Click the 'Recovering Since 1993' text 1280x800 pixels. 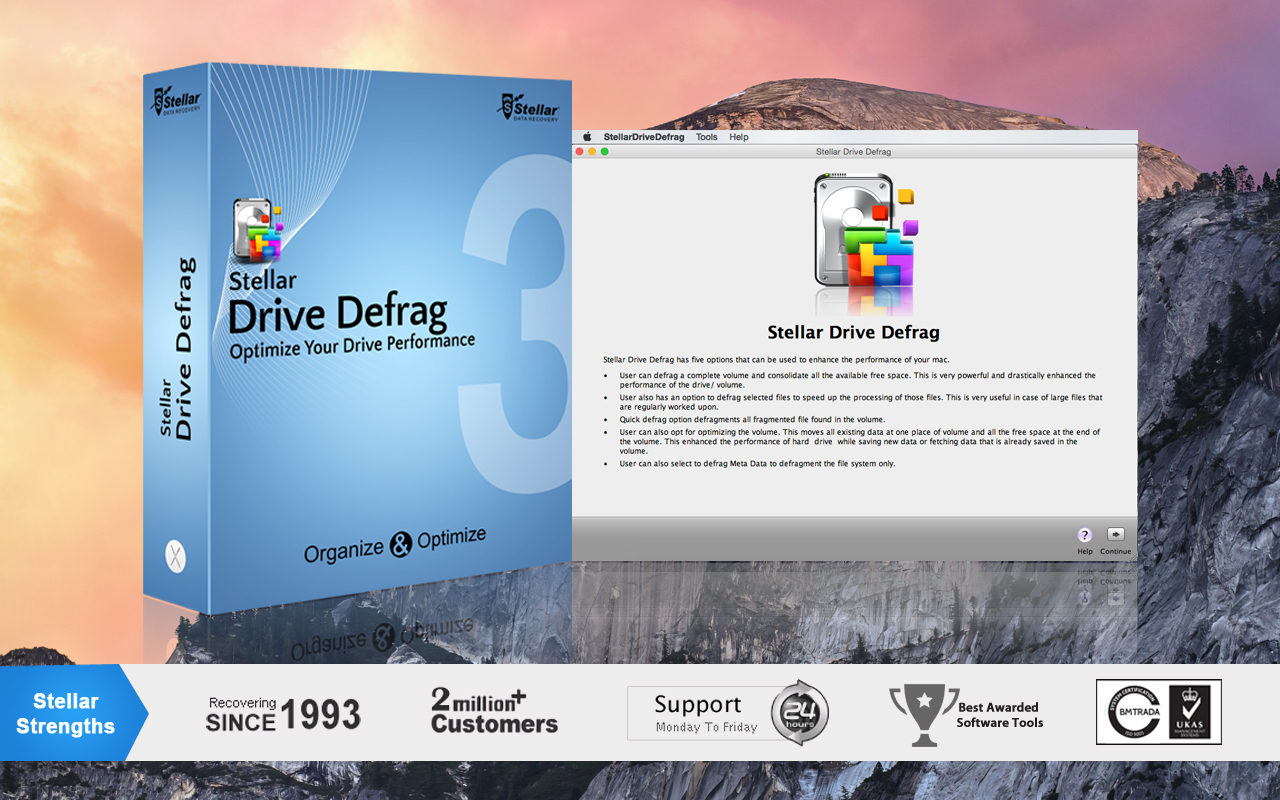(283, 714)
